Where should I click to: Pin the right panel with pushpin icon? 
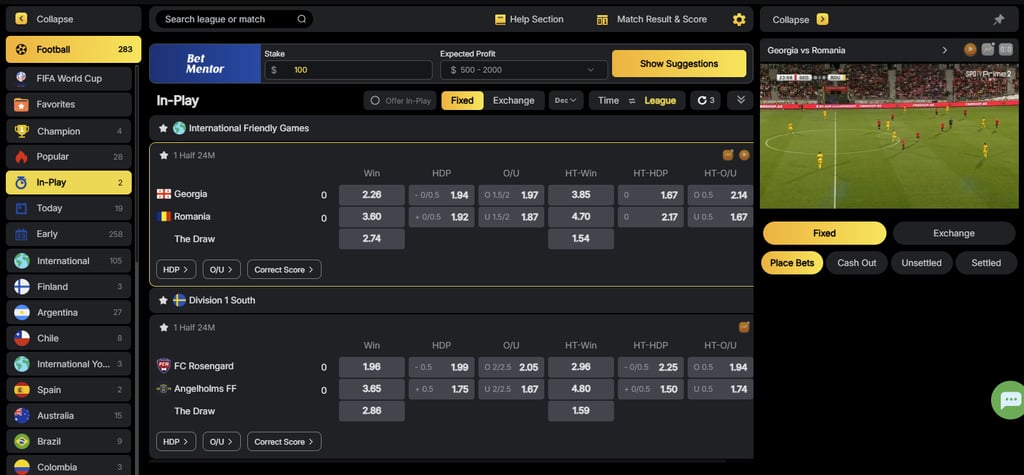999,20
